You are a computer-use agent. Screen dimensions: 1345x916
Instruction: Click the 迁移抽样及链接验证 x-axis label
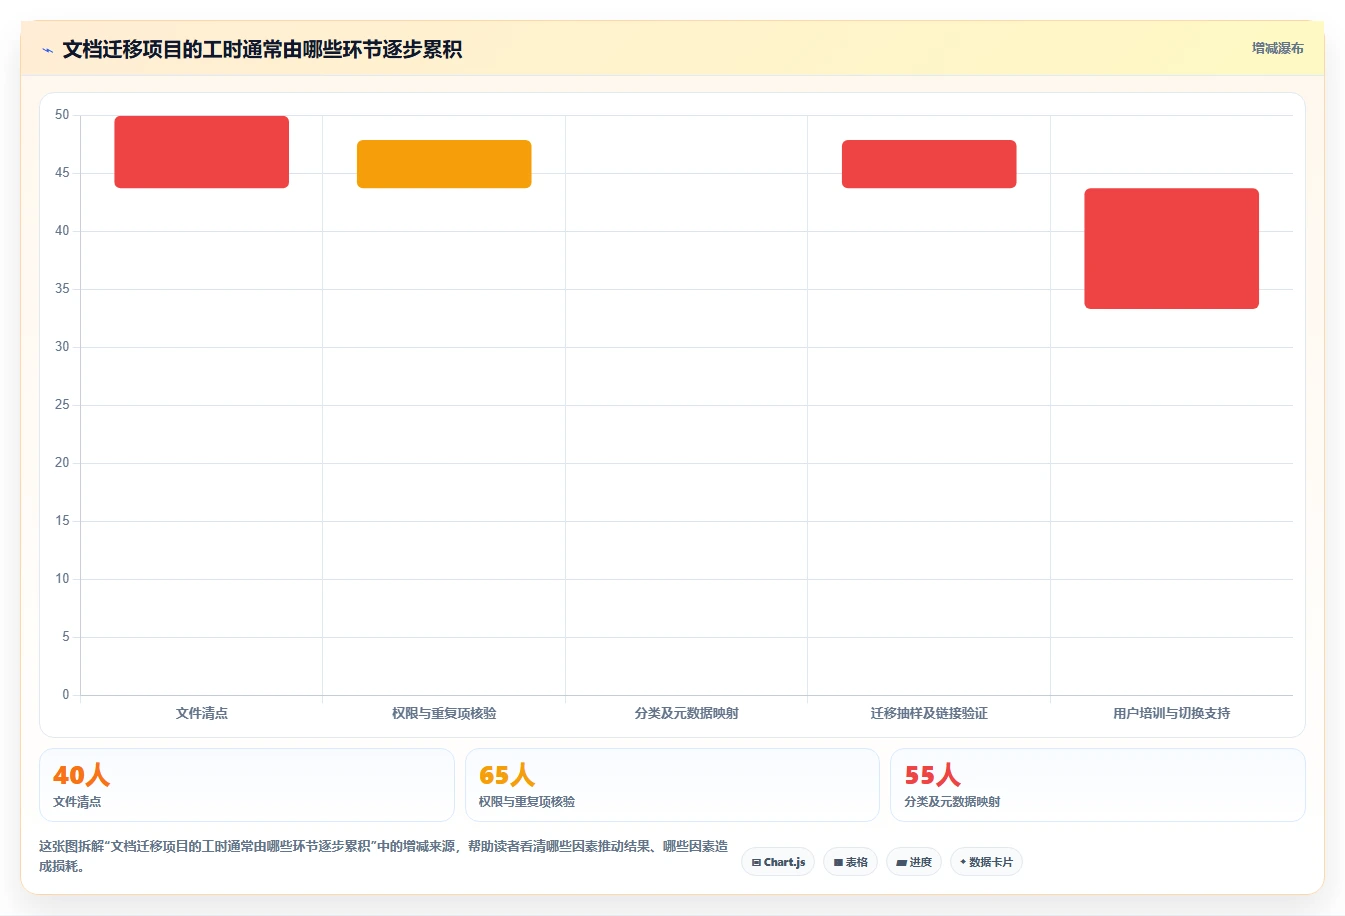(x=929, y=713)
